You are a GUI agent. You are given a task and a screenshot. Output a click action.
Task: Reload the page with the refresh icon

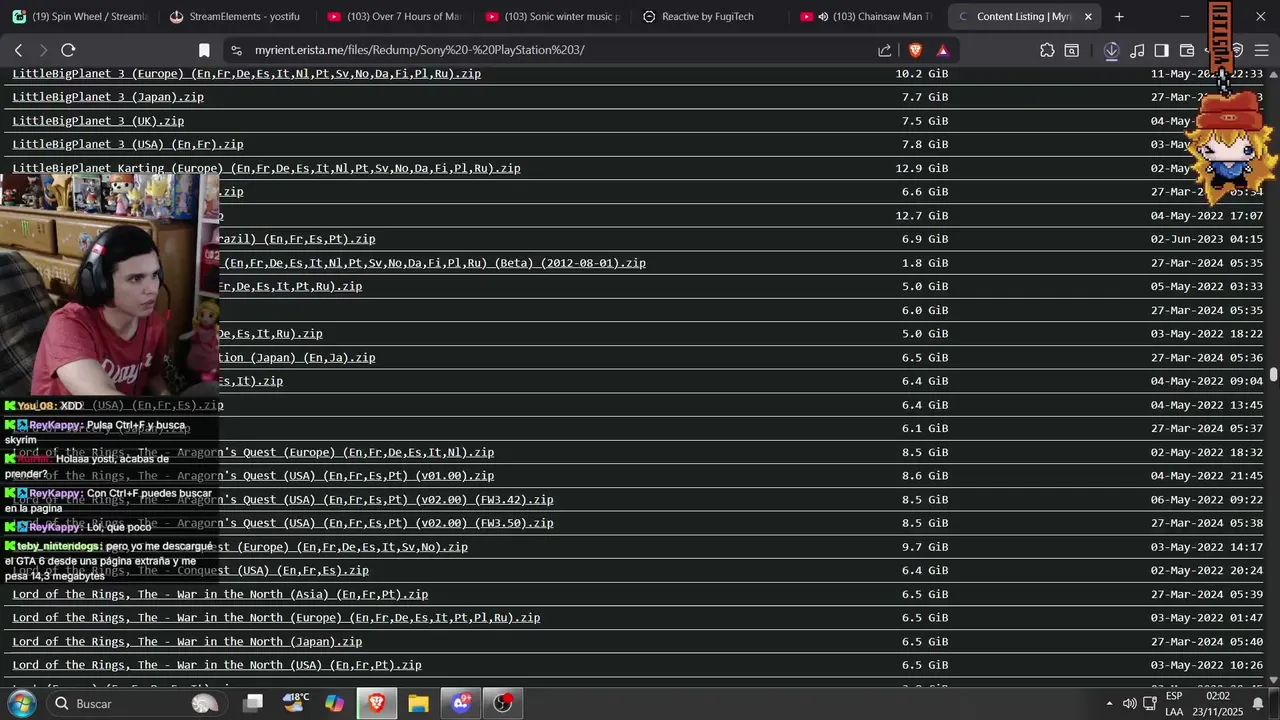coord(68,50)
